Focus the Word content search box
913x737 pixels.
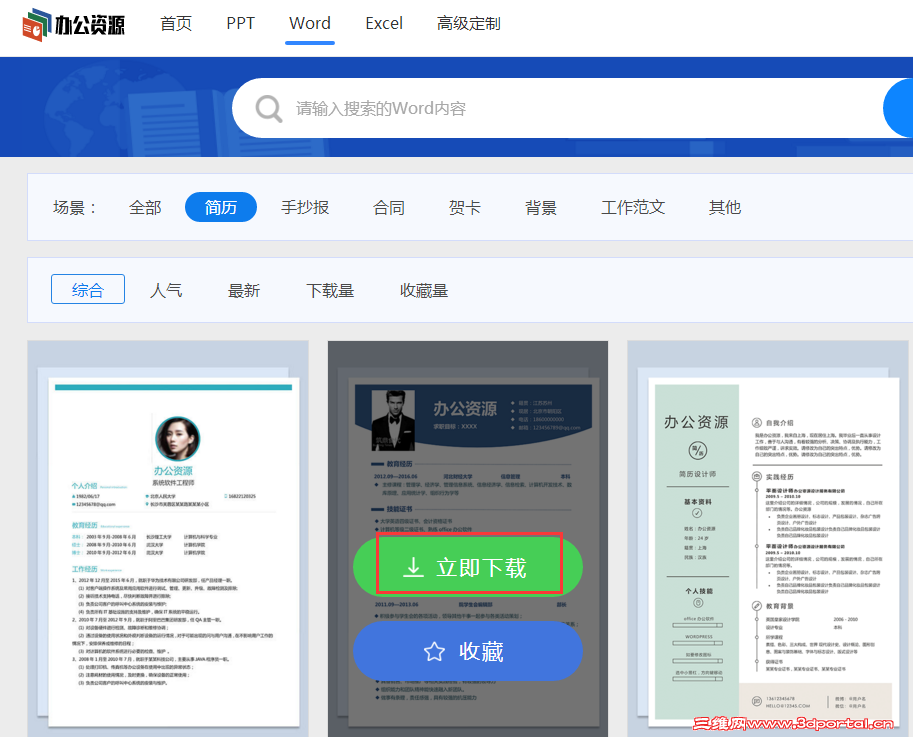tap(559, 108)
